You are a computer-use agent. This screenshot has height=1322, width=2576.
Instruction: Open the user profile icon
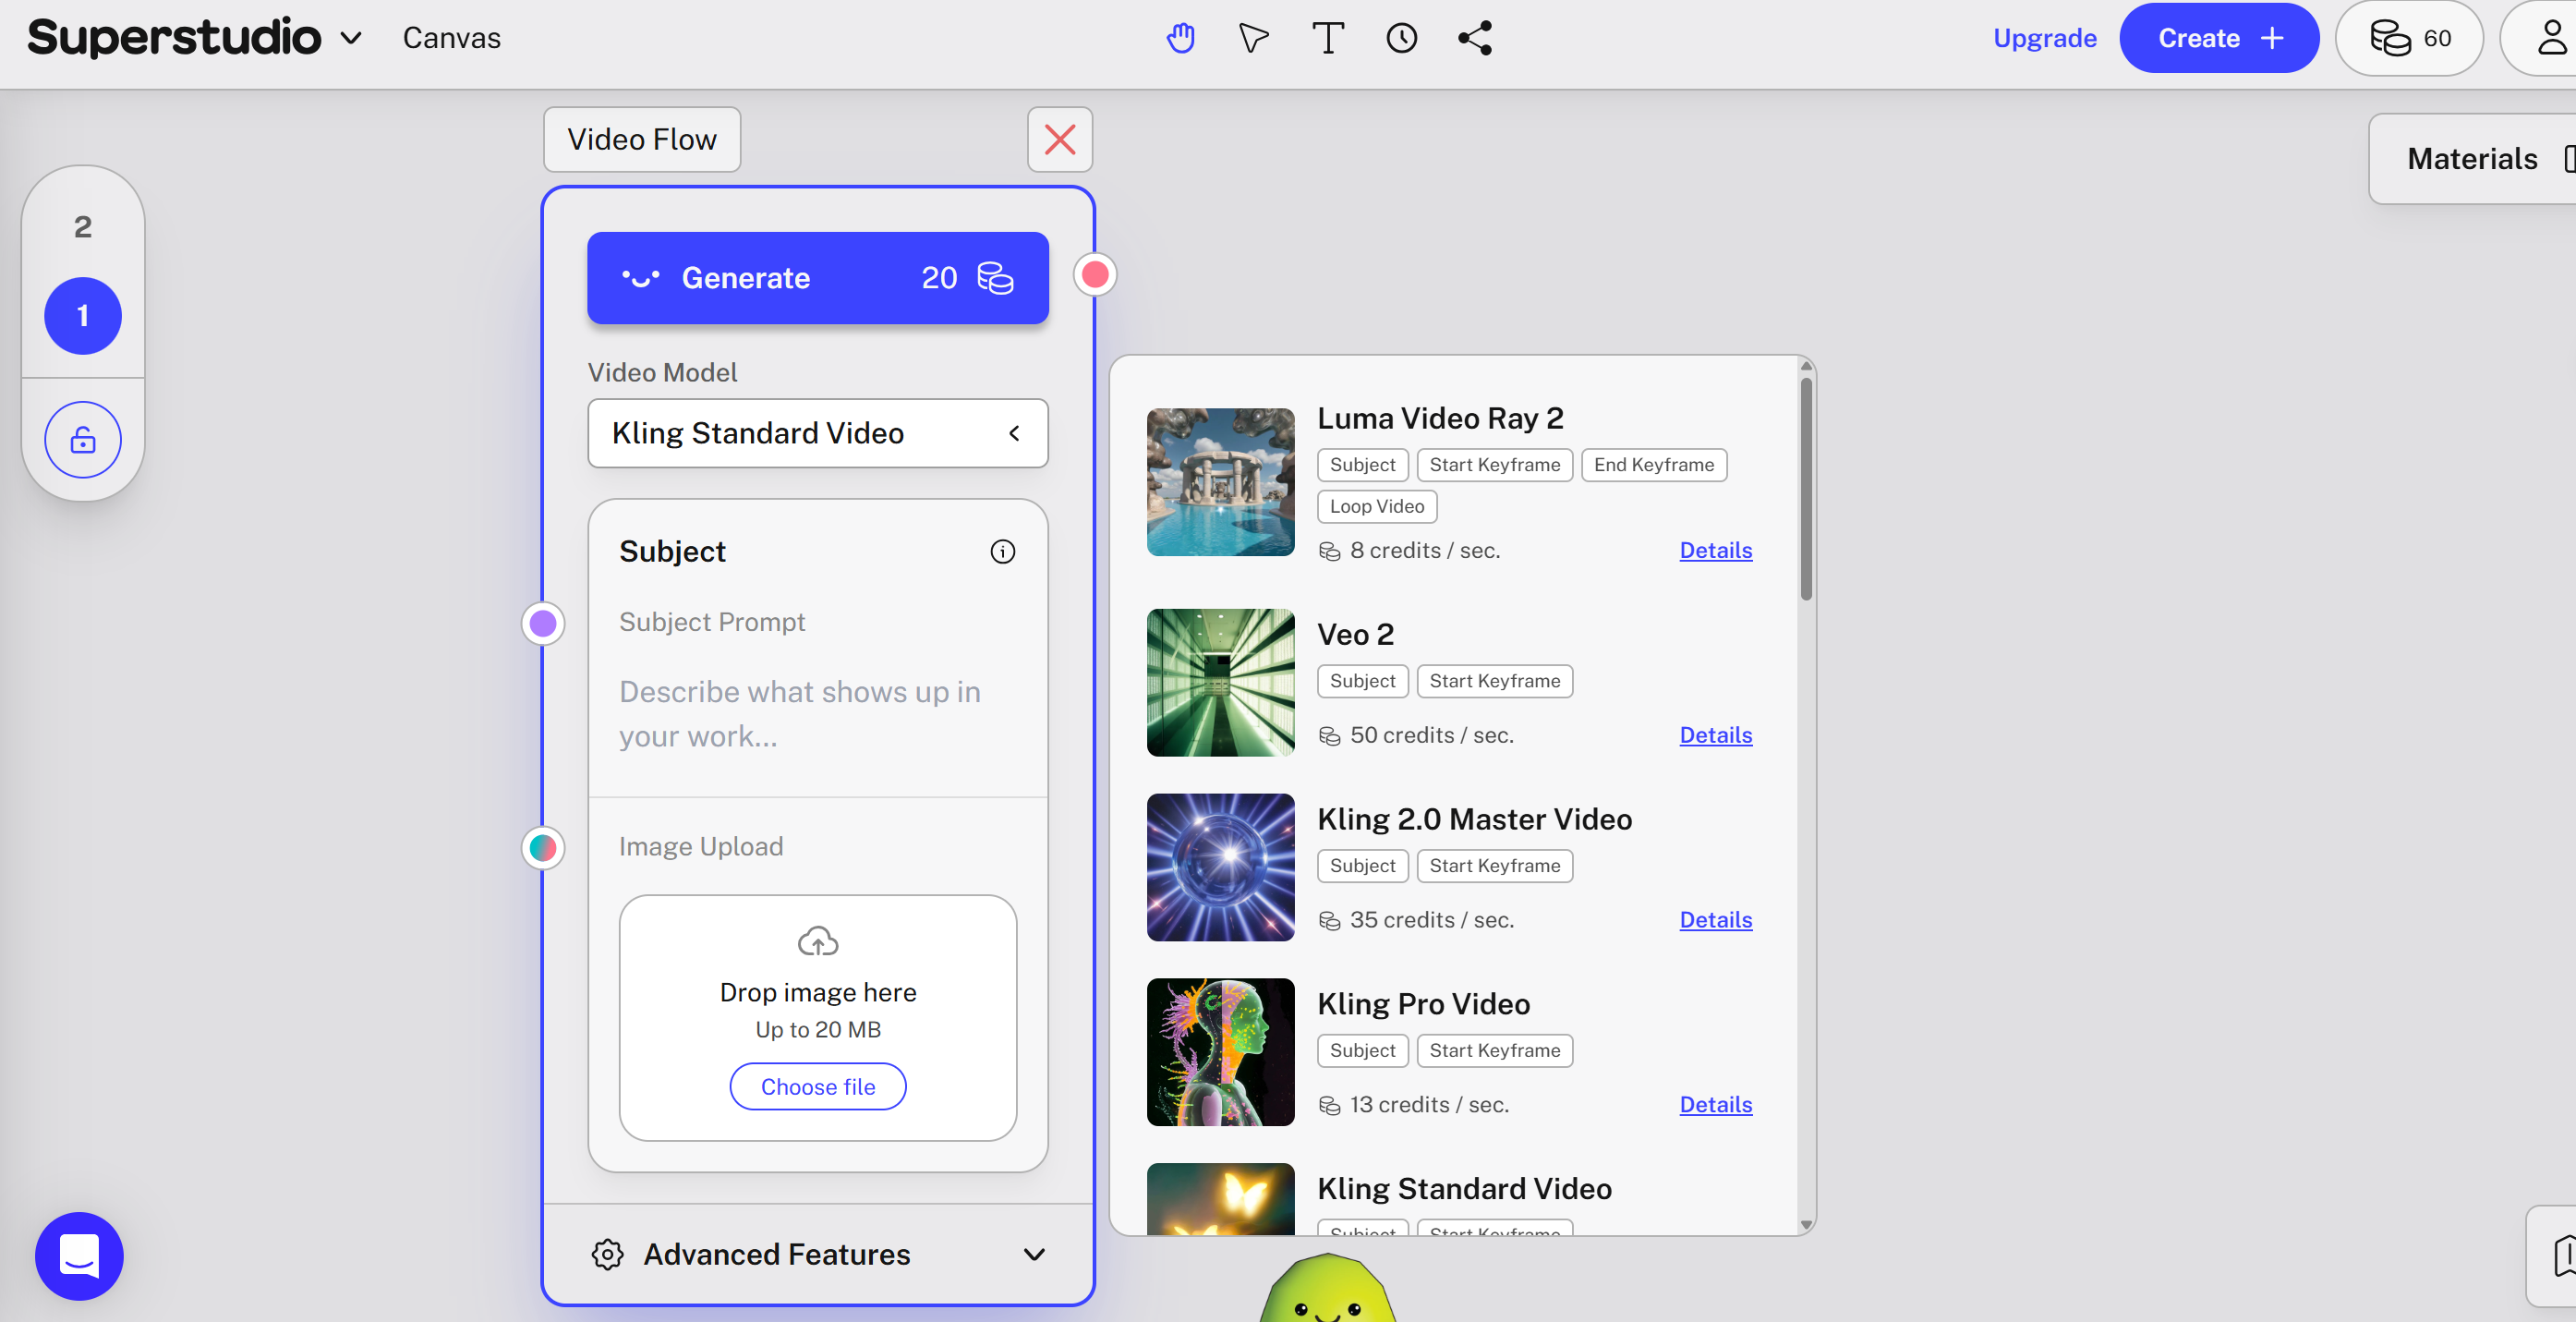coord(2551,38)
